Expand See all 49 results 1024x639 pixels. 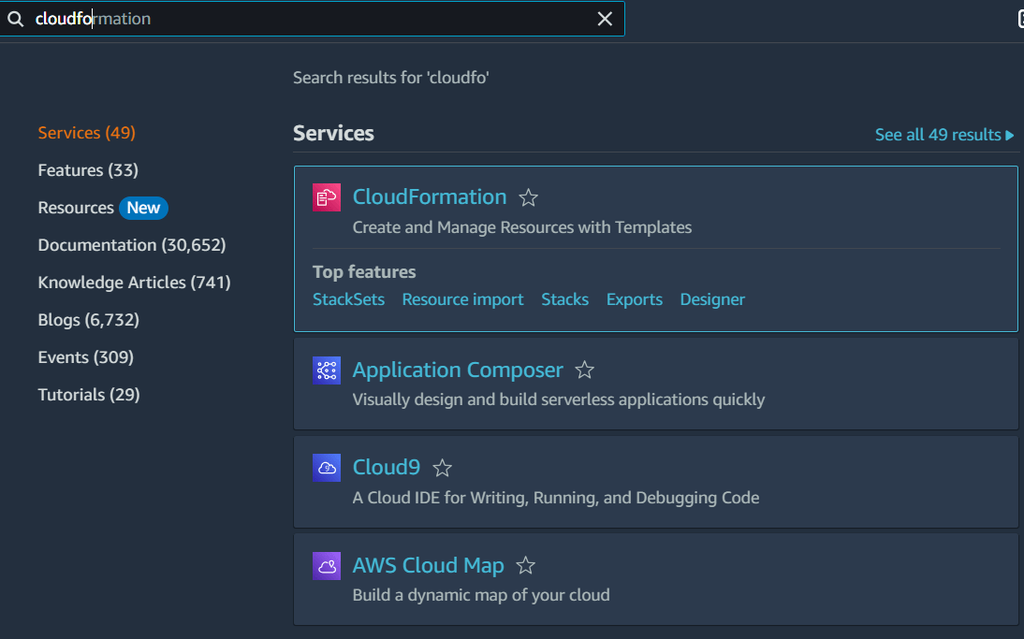[x=944, y=135]
